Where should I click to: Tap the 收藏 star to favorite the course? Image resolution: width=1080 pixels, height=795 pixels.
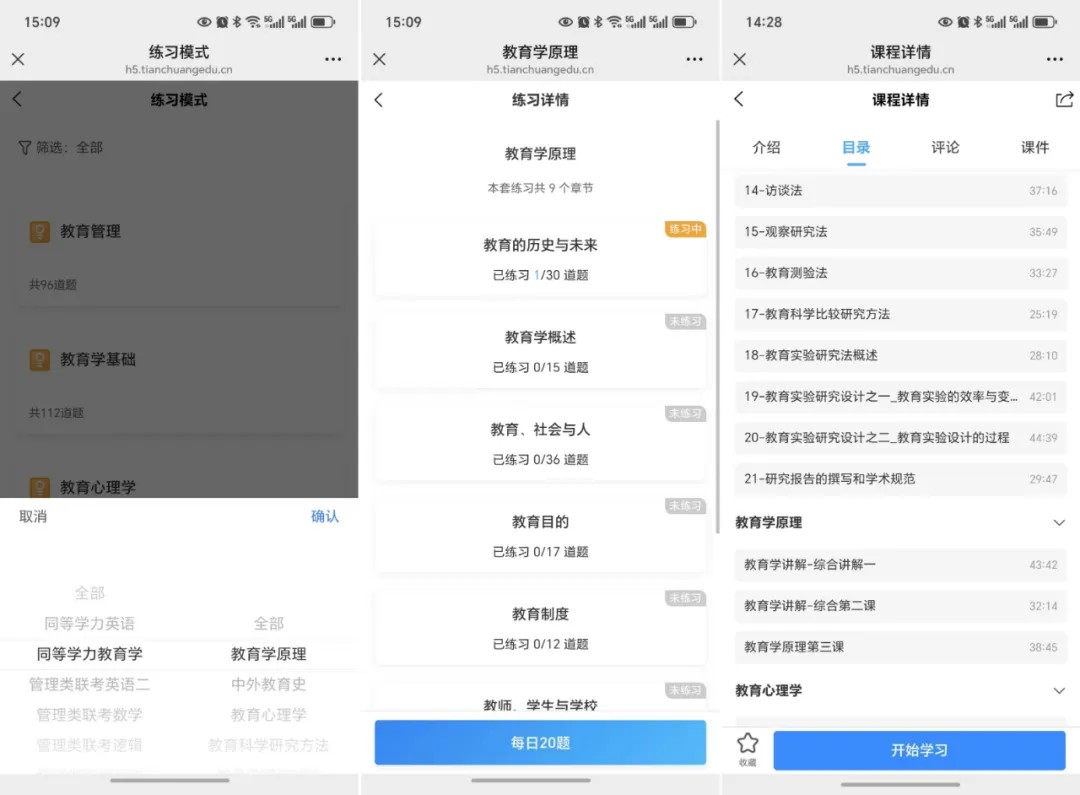click(x=747, y=748)
